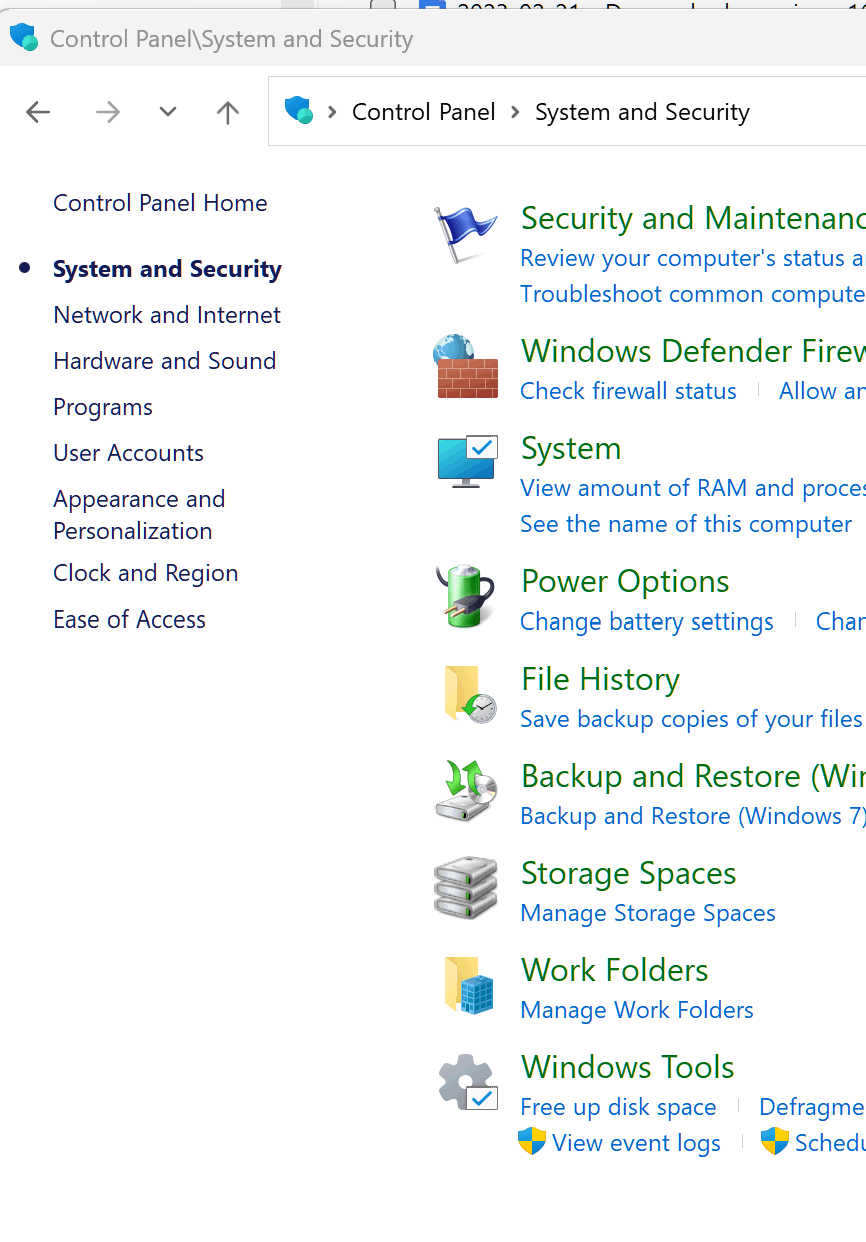Go up one level with the up arrow
The image size is (866, 1242).
tap(228, 112)
